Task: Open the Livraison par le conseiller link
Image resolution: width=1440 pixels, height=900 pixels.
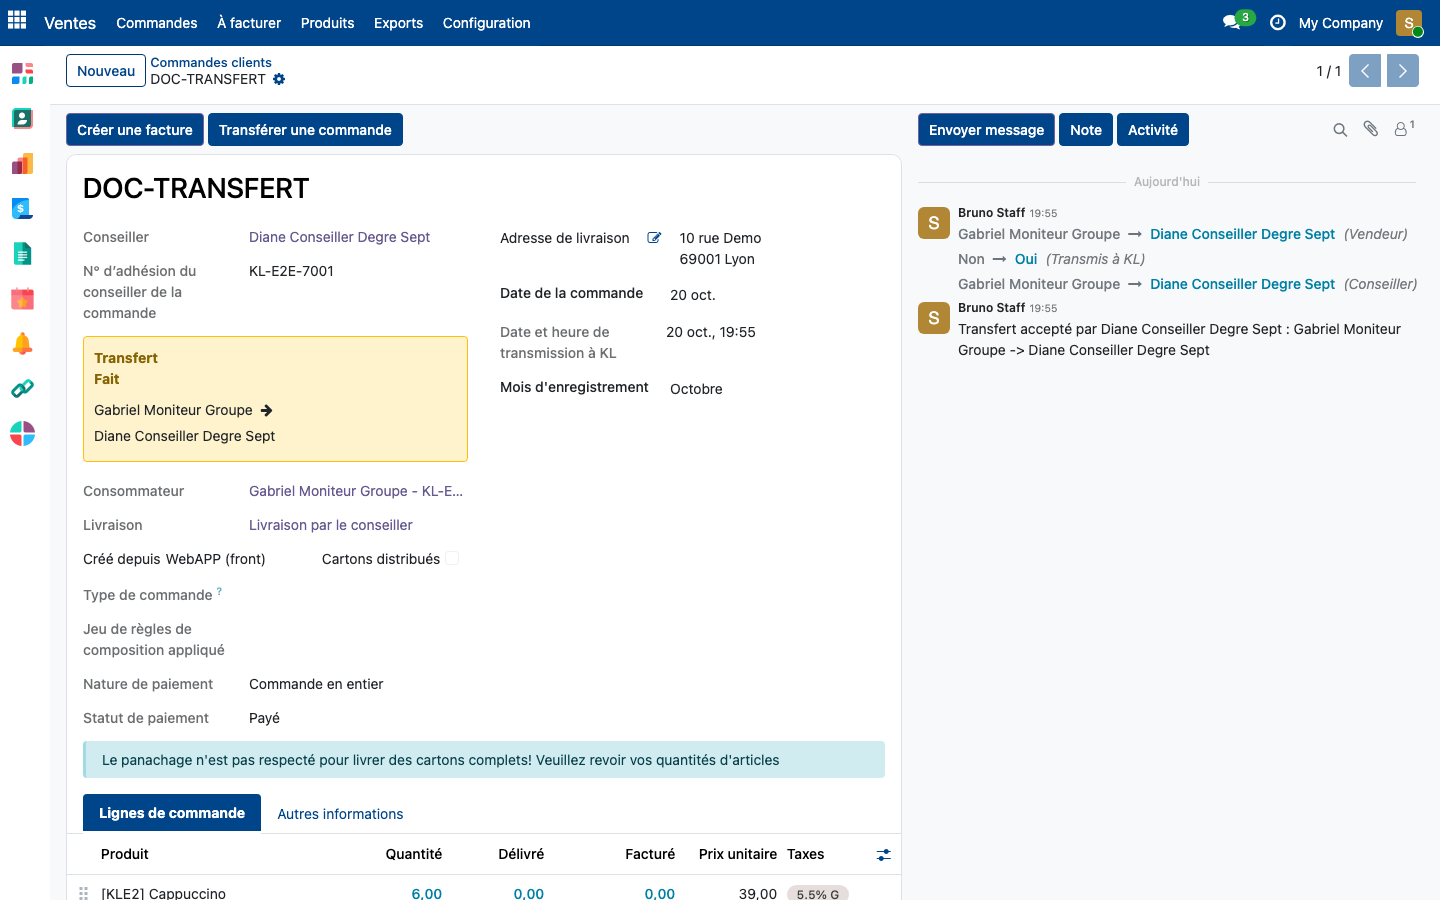Action: pyautogui.click(x=331, y=525)
